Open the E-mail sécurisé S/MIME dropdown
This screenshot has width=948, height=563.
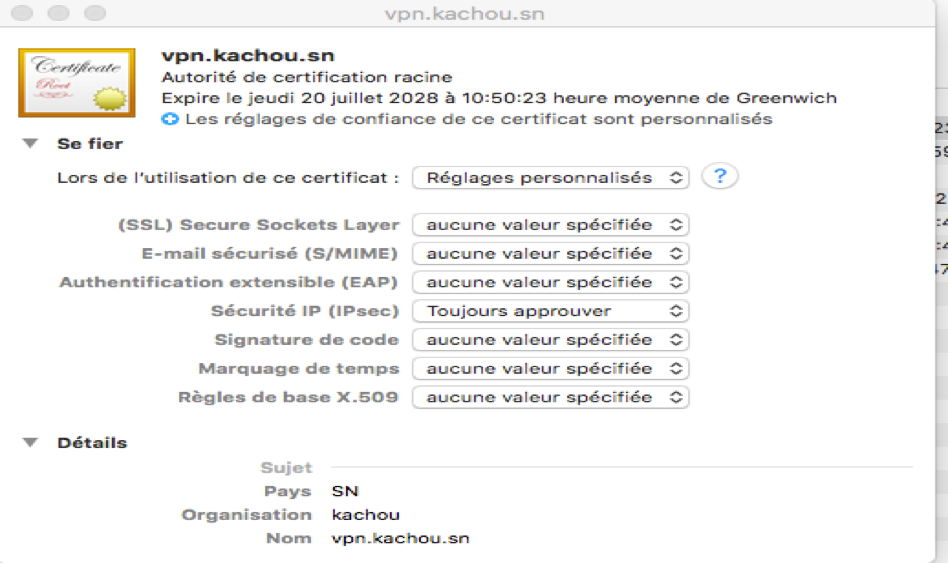(550, 253)
